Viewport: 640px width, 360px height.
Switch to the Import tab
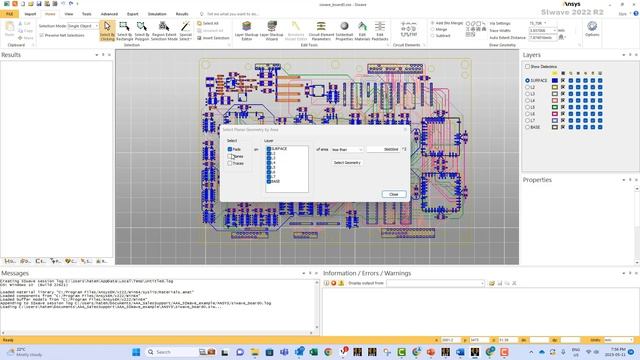pos(30,14)
